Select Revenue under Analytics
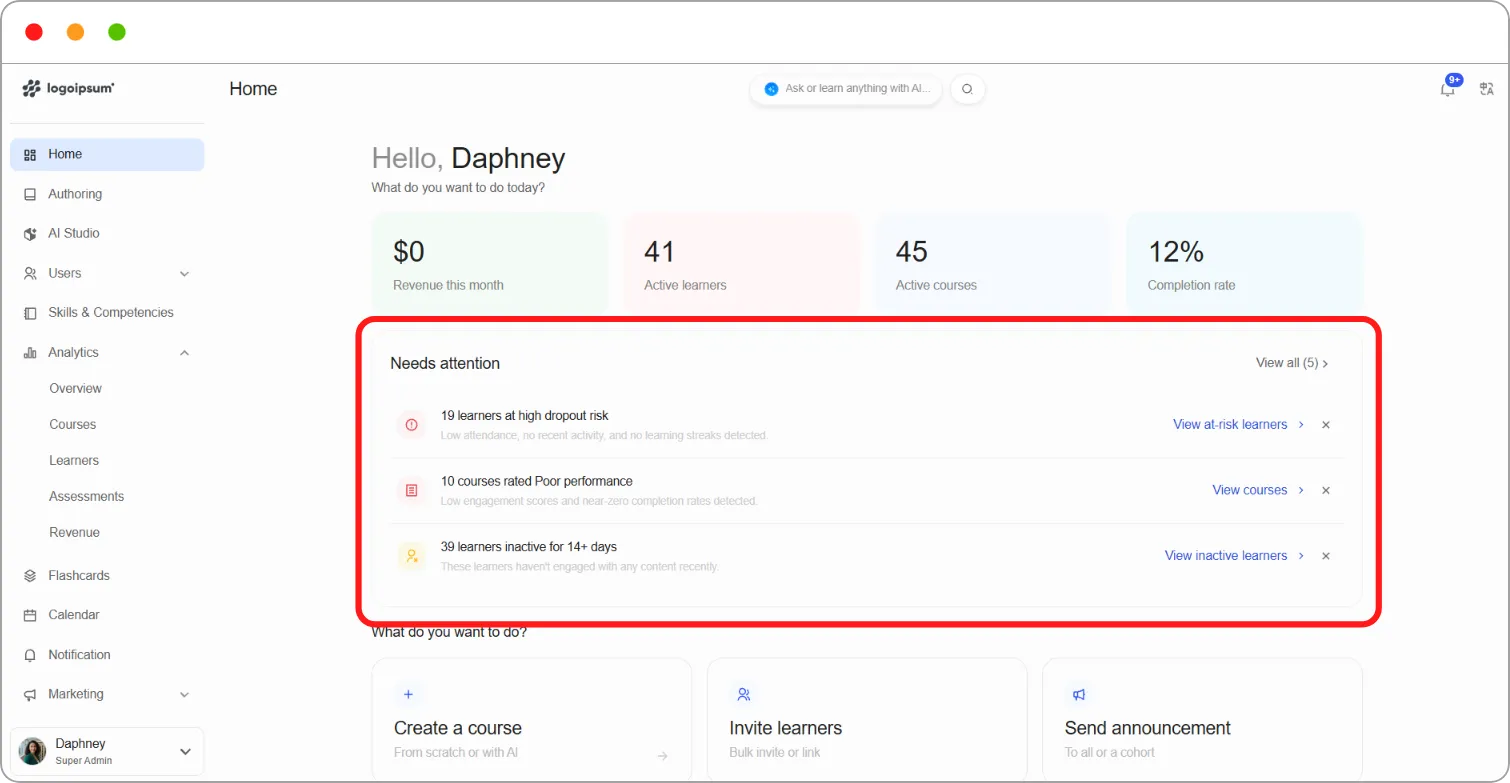 tap(74, 532)
